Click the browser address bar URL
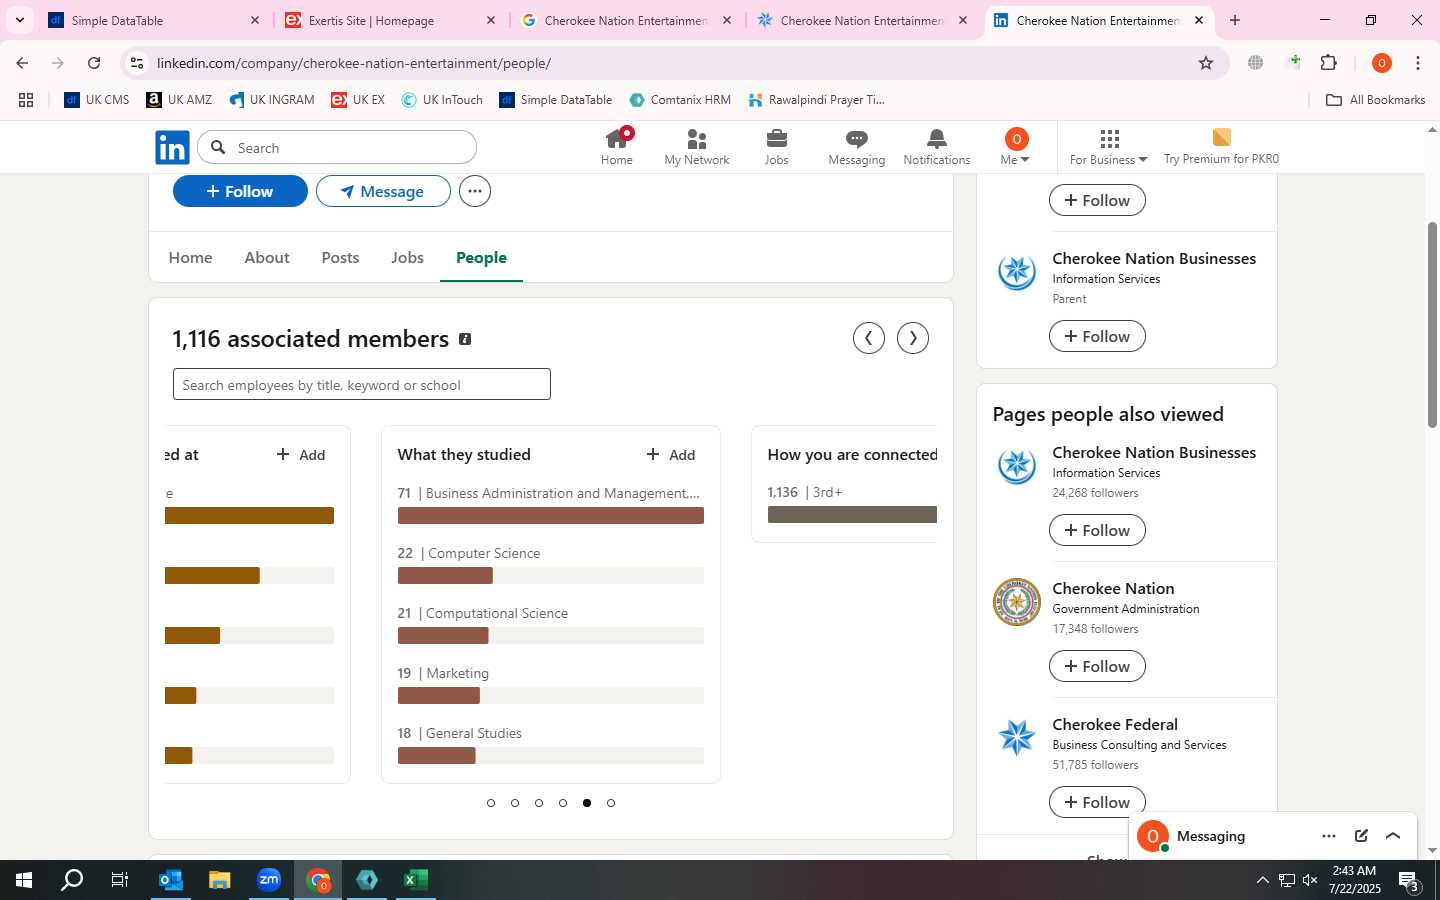The width and height of the screenshot is (1440, 900). point(354,63)
